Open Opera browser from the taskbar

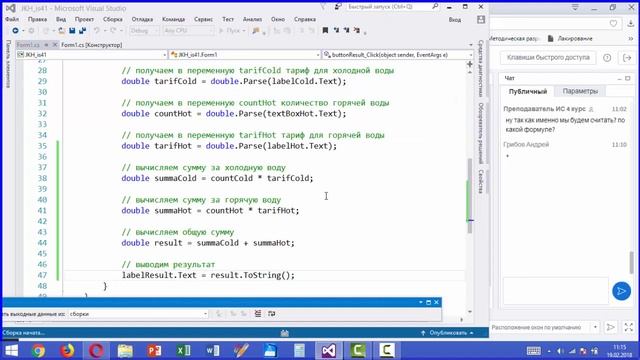click(96, 351)
